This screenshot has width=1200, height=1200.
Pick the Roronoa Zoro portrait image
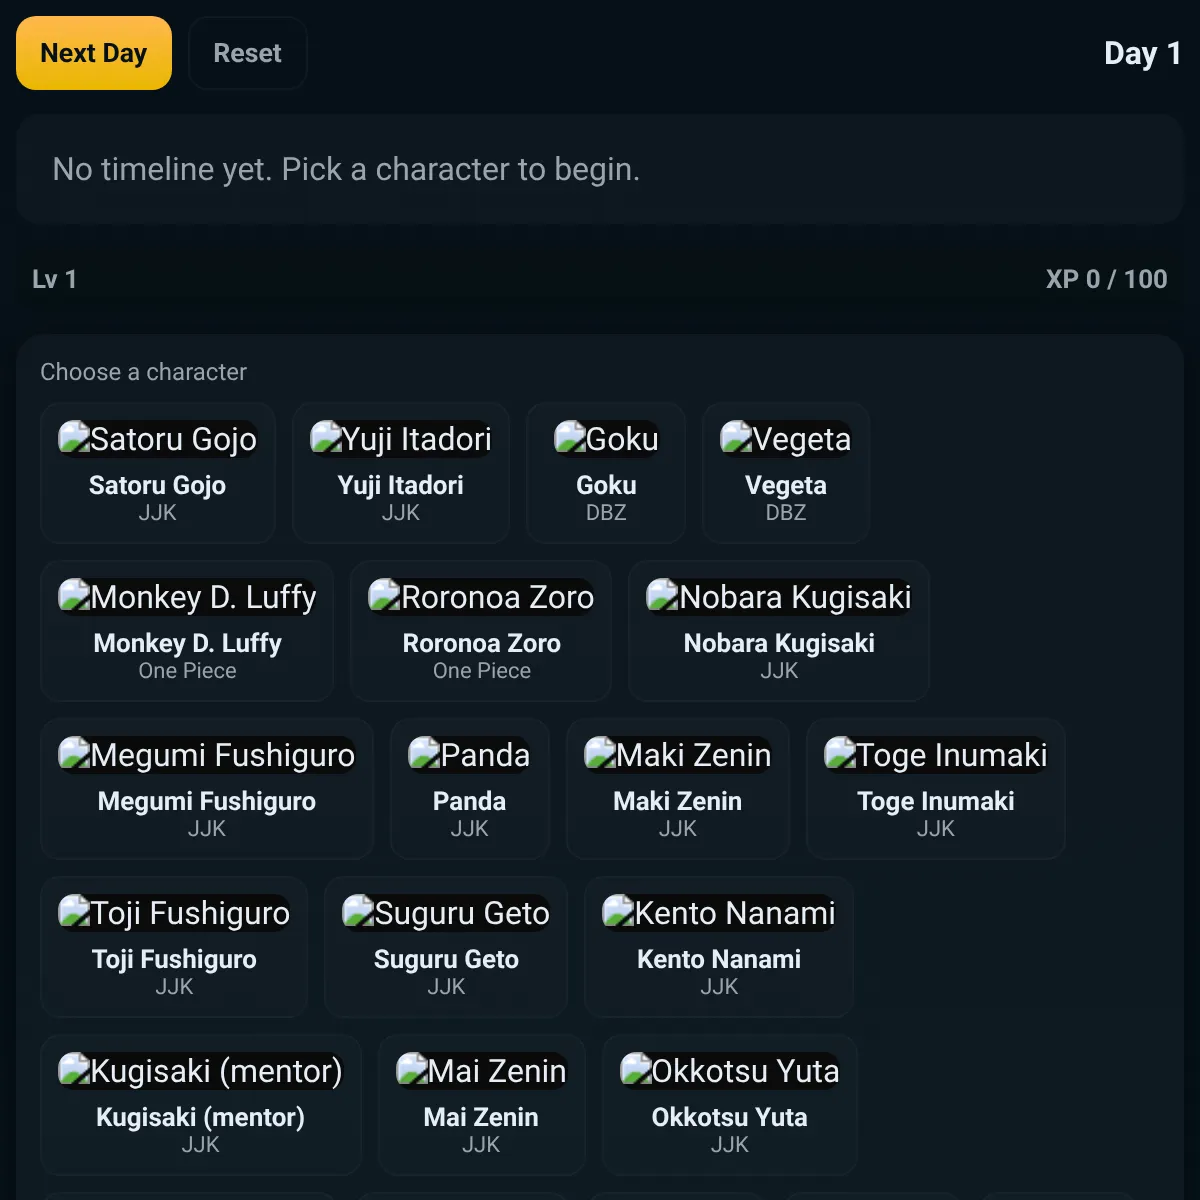481,597
